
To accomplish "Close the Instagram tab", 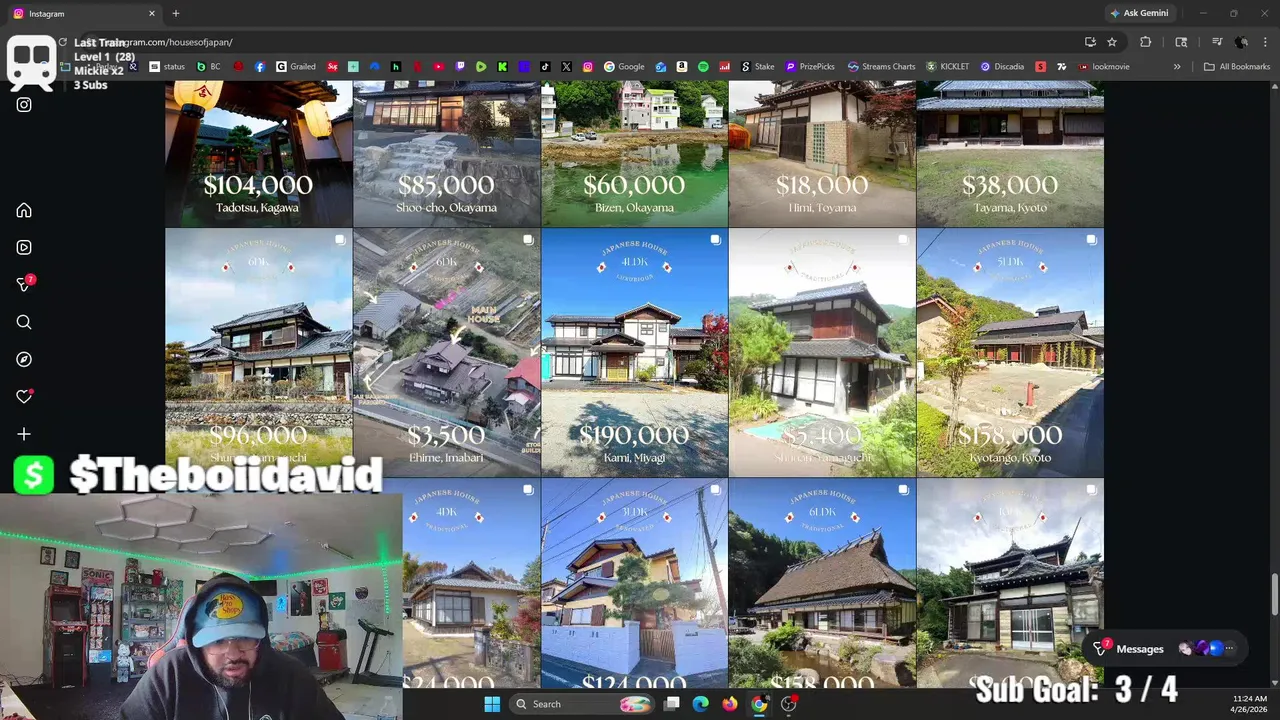I will coord(152,14).
